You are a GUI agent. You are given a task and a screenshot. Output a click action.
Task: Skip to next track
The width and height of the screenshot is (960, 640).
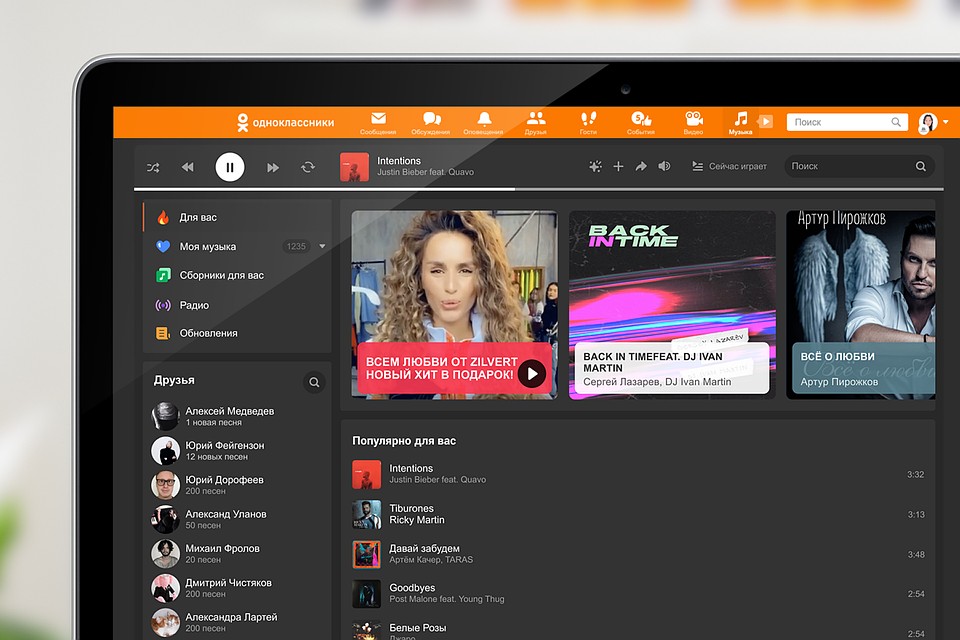pyautogui.click(x=272, y=167)
